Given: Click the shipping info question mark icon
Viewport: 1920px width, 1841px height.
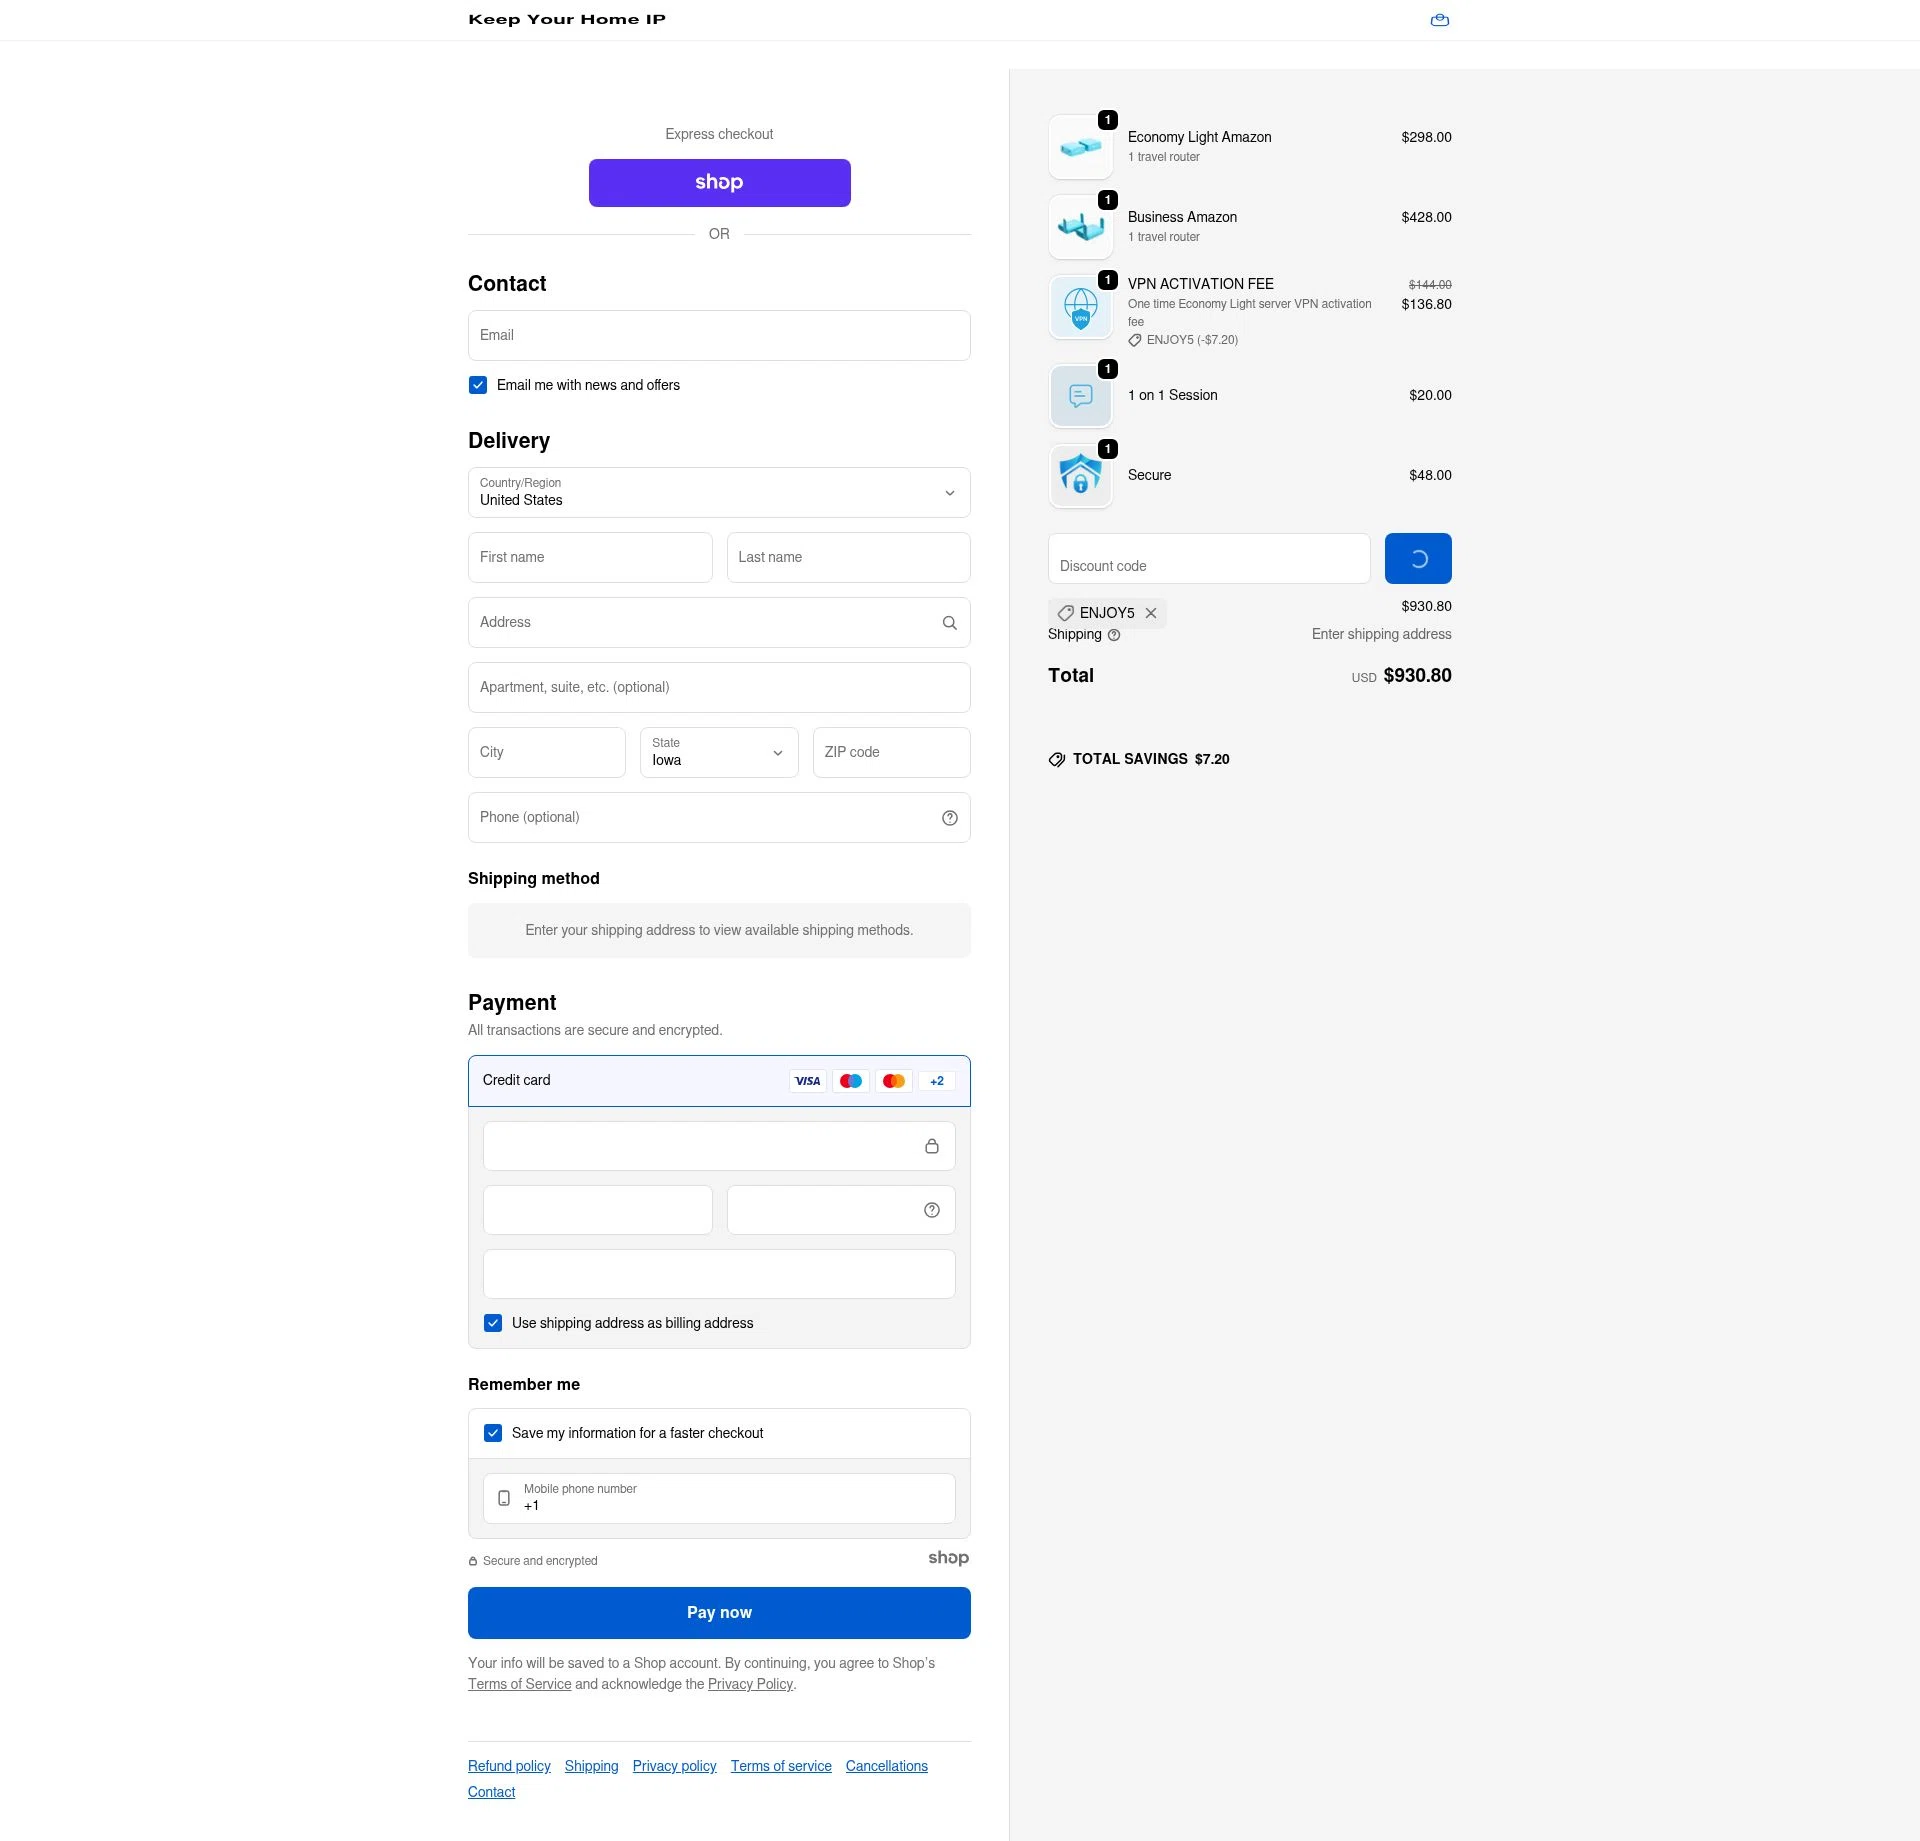Looking at the screenshot, I should pos(1115,635).
